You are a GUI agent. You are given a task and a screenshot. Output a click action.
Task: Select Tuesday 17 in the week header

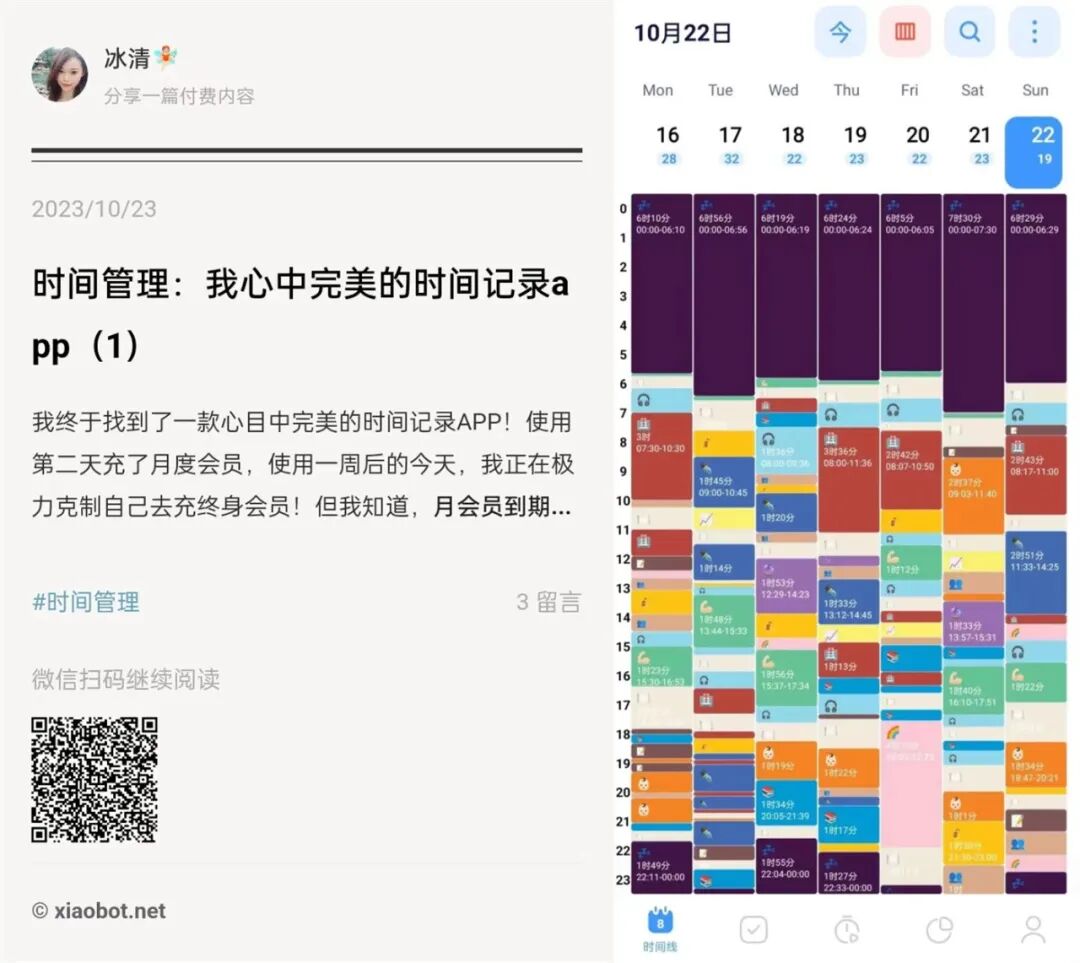730,145
